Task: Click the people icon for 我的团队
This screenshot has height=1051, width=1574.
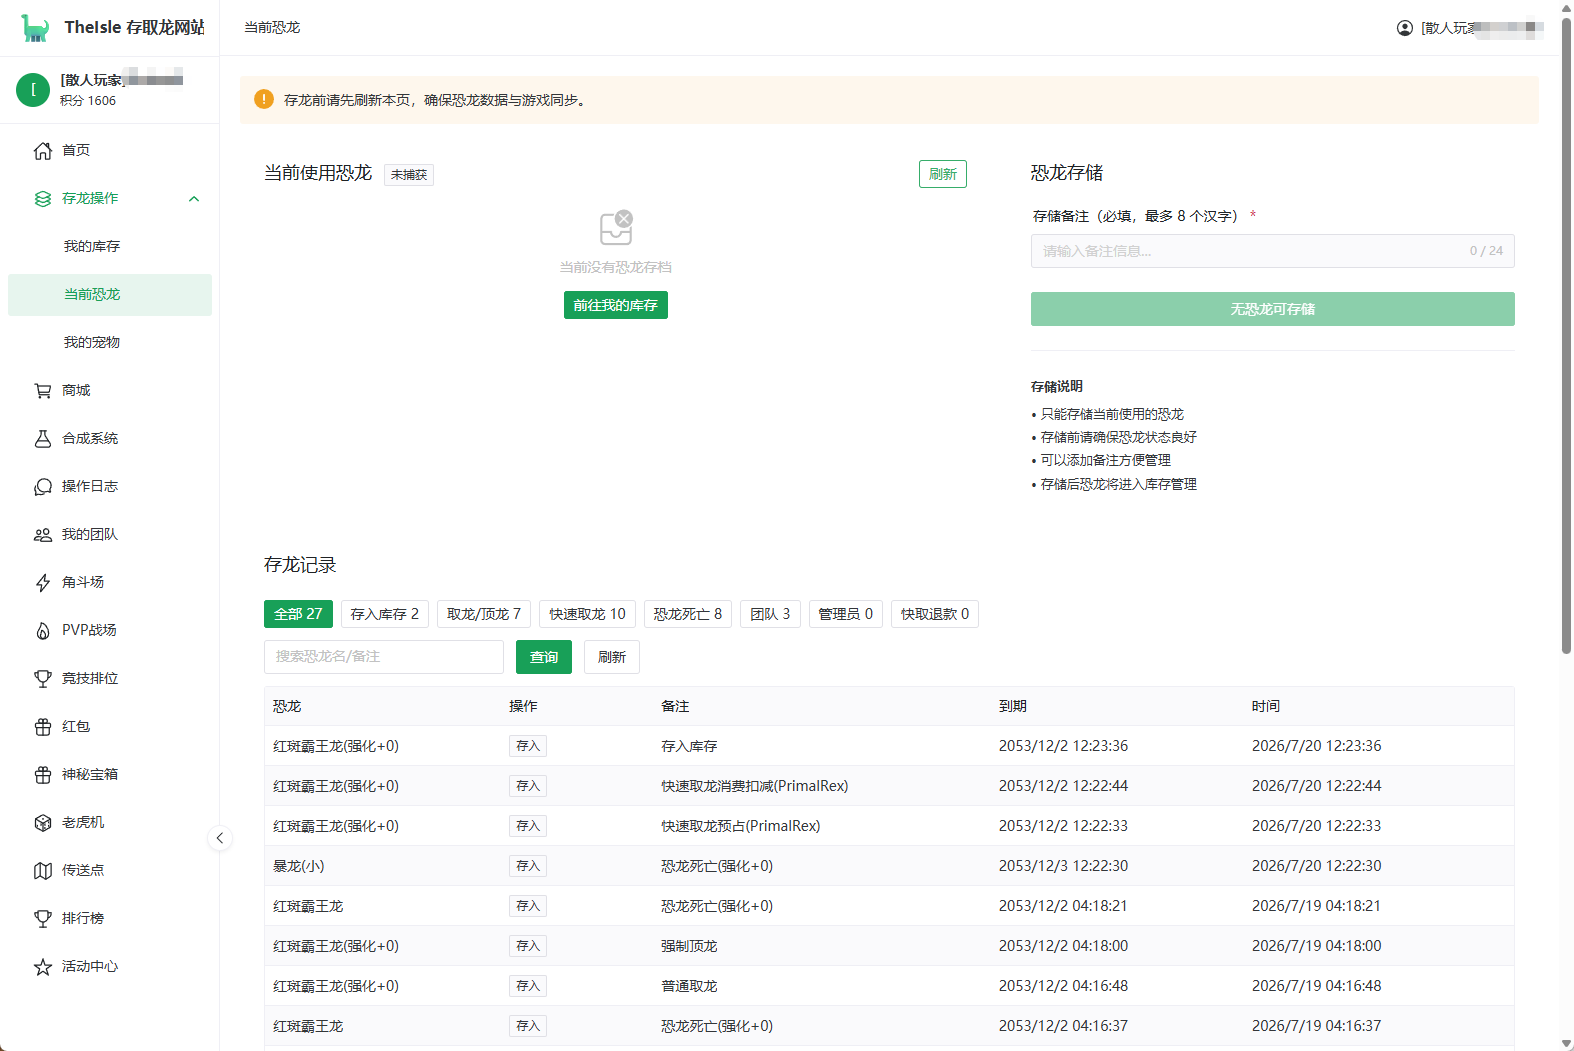Action: coord(43,535)
